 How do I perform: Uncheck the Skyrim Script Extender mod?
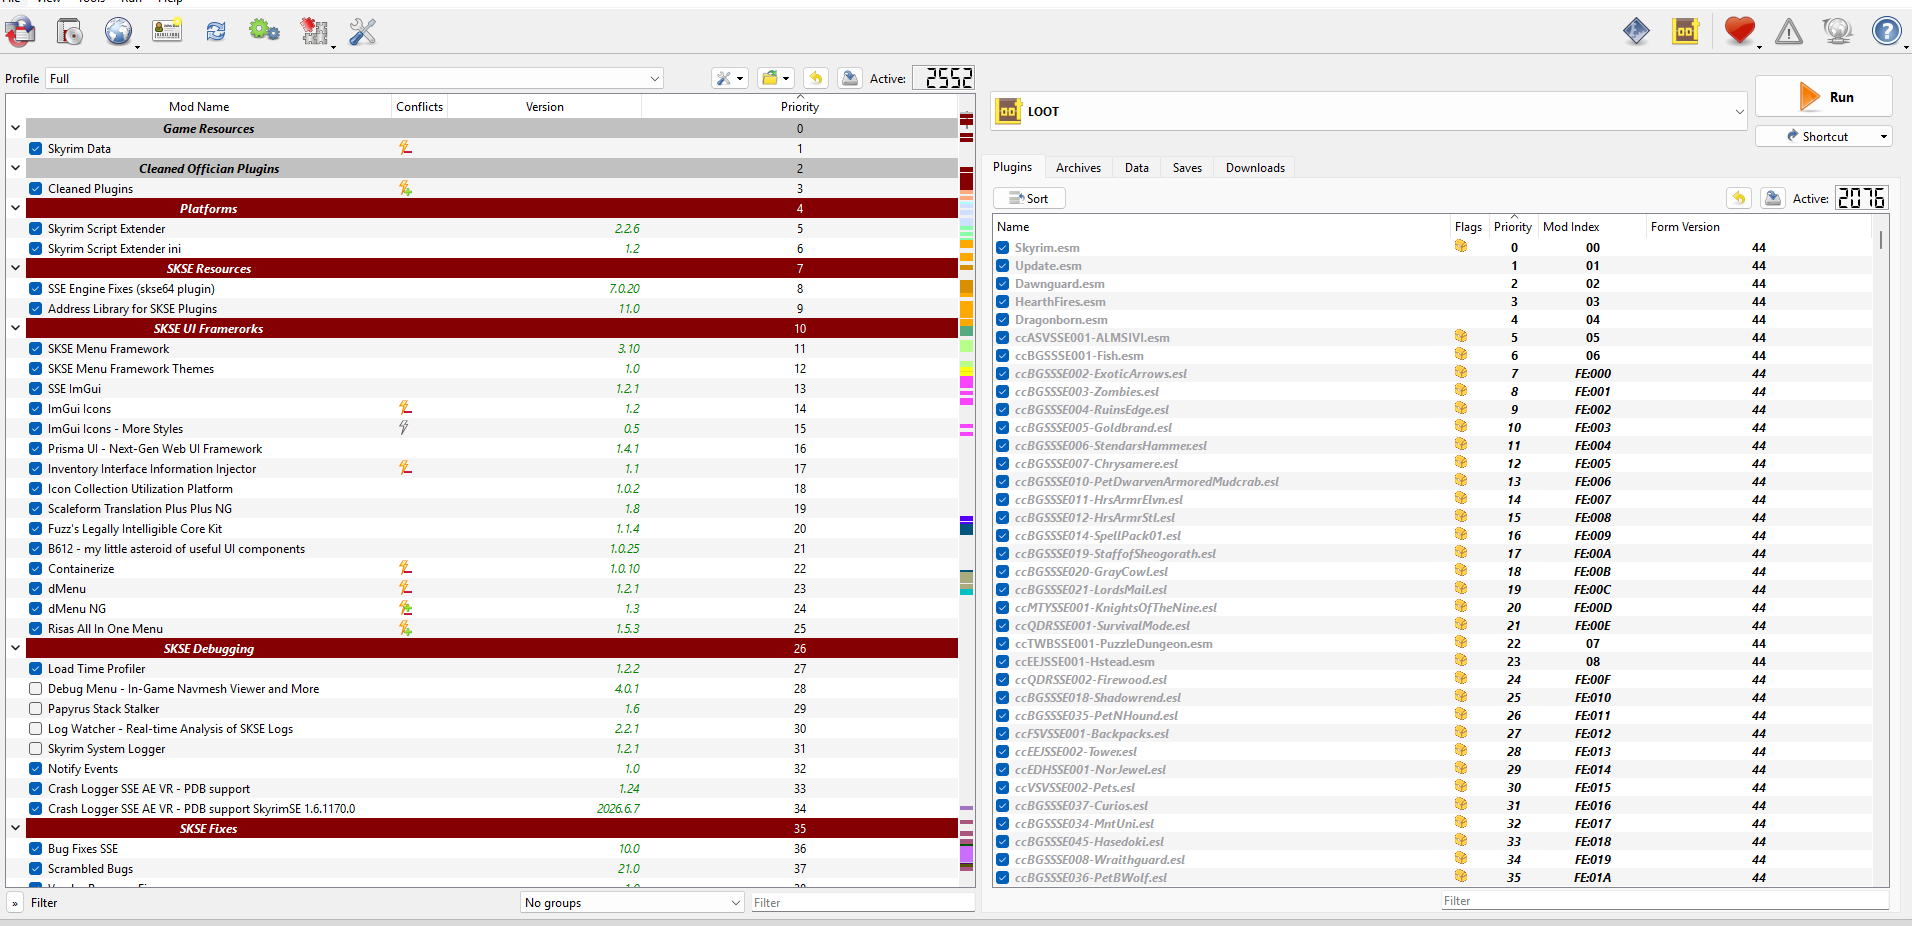[x=36, y=228]
